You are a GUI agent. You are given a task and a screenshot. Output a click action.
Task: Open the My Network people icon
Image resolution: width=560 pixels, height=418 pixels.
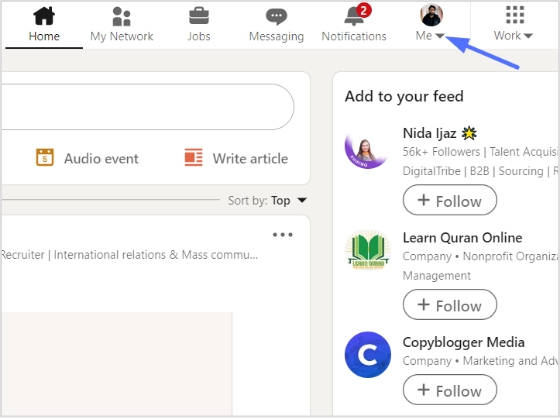(121, 16)
